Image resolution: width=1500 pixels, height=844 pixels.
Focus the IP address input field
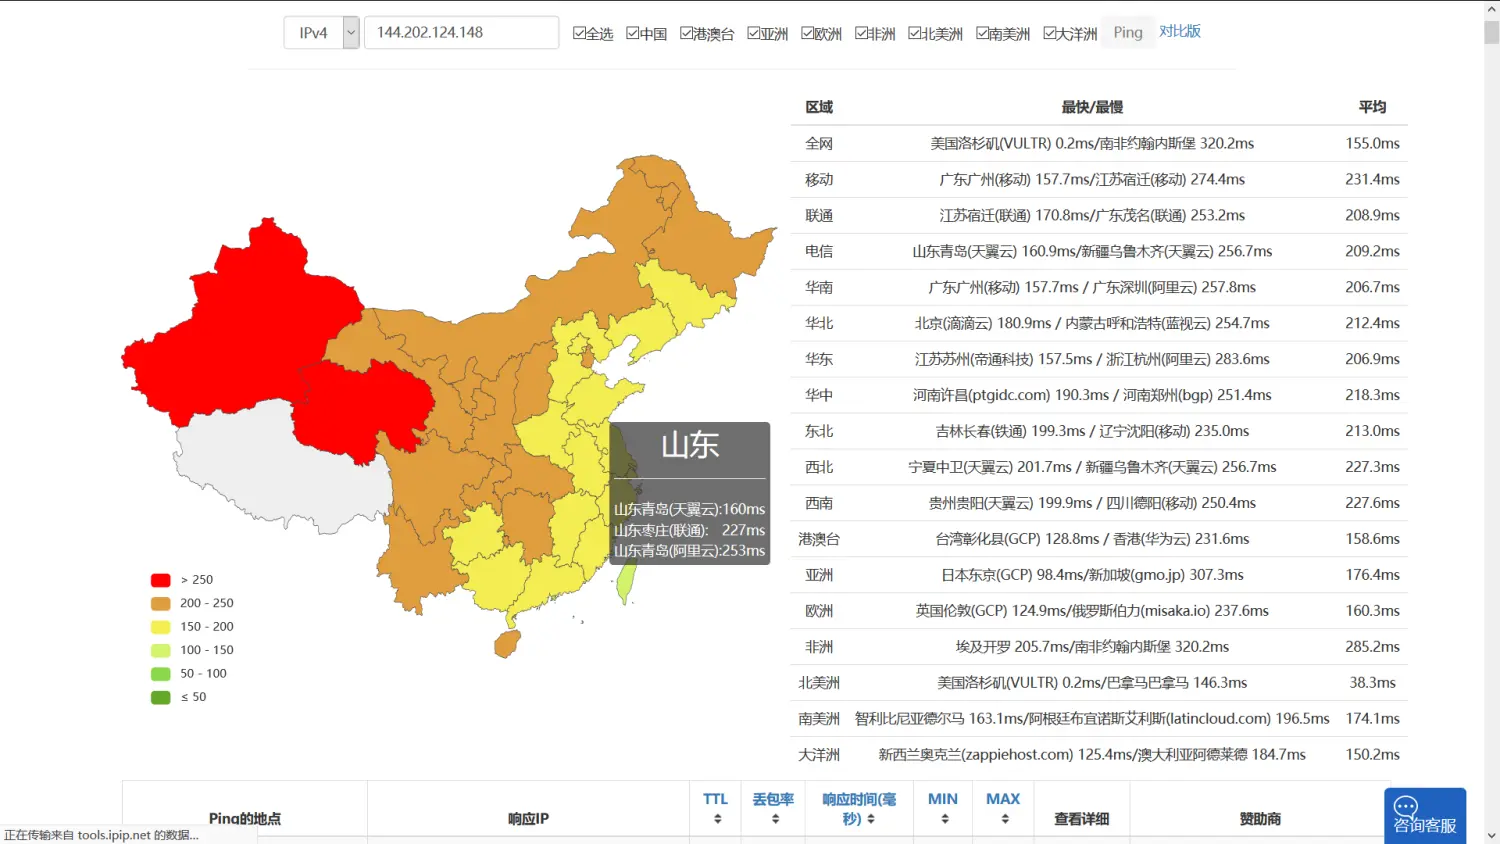tap(461, 33)
